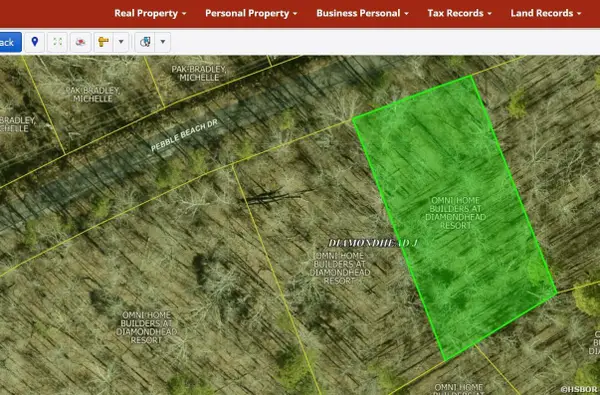Image resolution: width=600 pixels, height=395 pixels.
Task: Expand the Land Records menu
Action: [546, 13]
